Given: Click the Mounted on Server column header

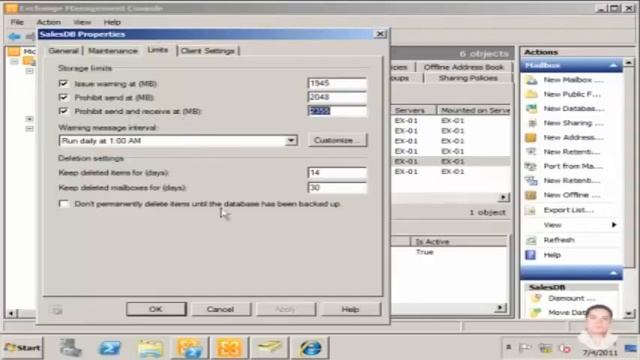Looking at the screenshot, I should 474,110.
